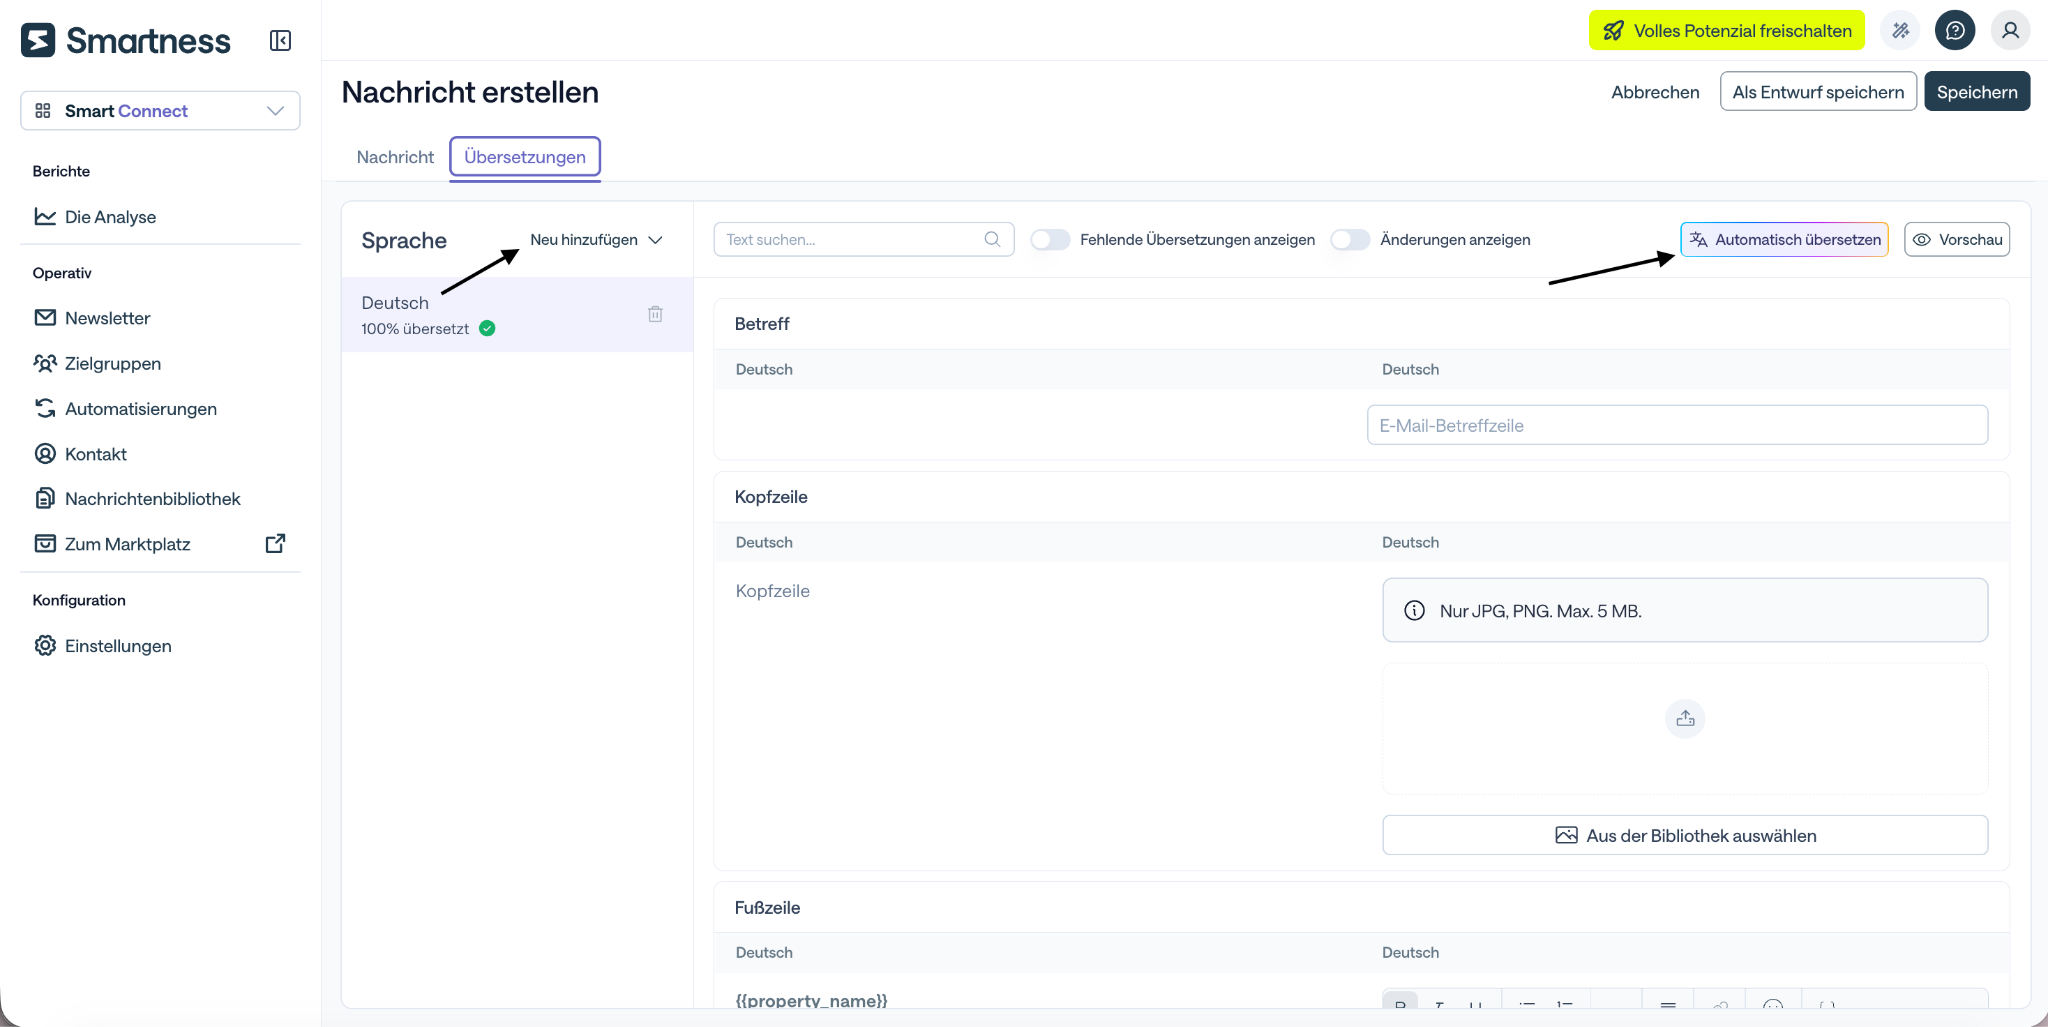Viewport: 2048px width, 1027px height.
Task: Click the header image upload icon
Action: (x=1685, y=719)
